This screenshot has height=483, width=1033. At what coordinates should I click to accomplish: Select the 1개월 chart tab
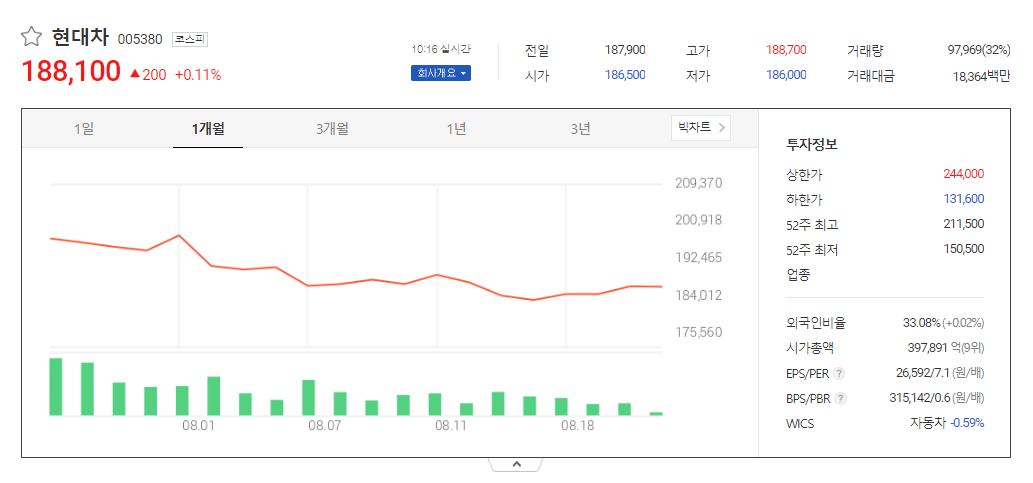pos(208,128)
